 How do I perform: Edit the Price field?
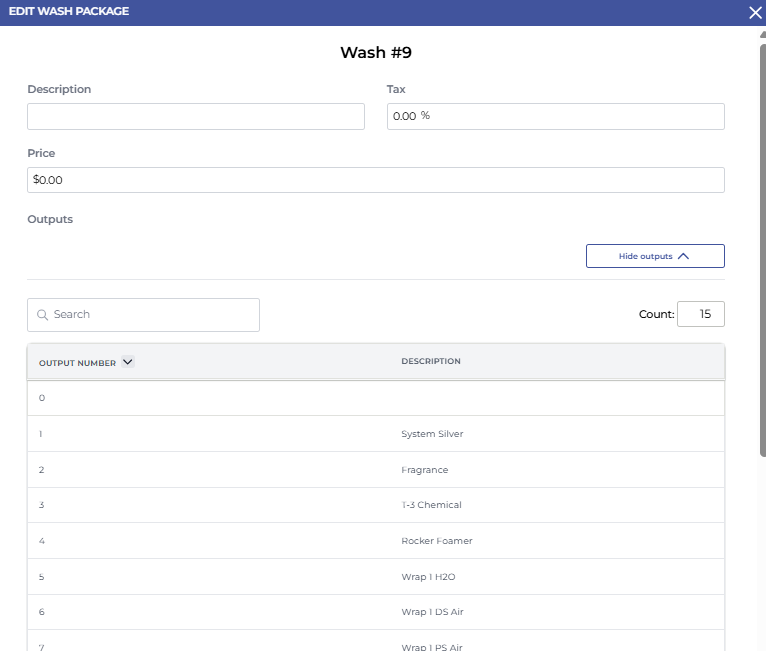[375, 180]
